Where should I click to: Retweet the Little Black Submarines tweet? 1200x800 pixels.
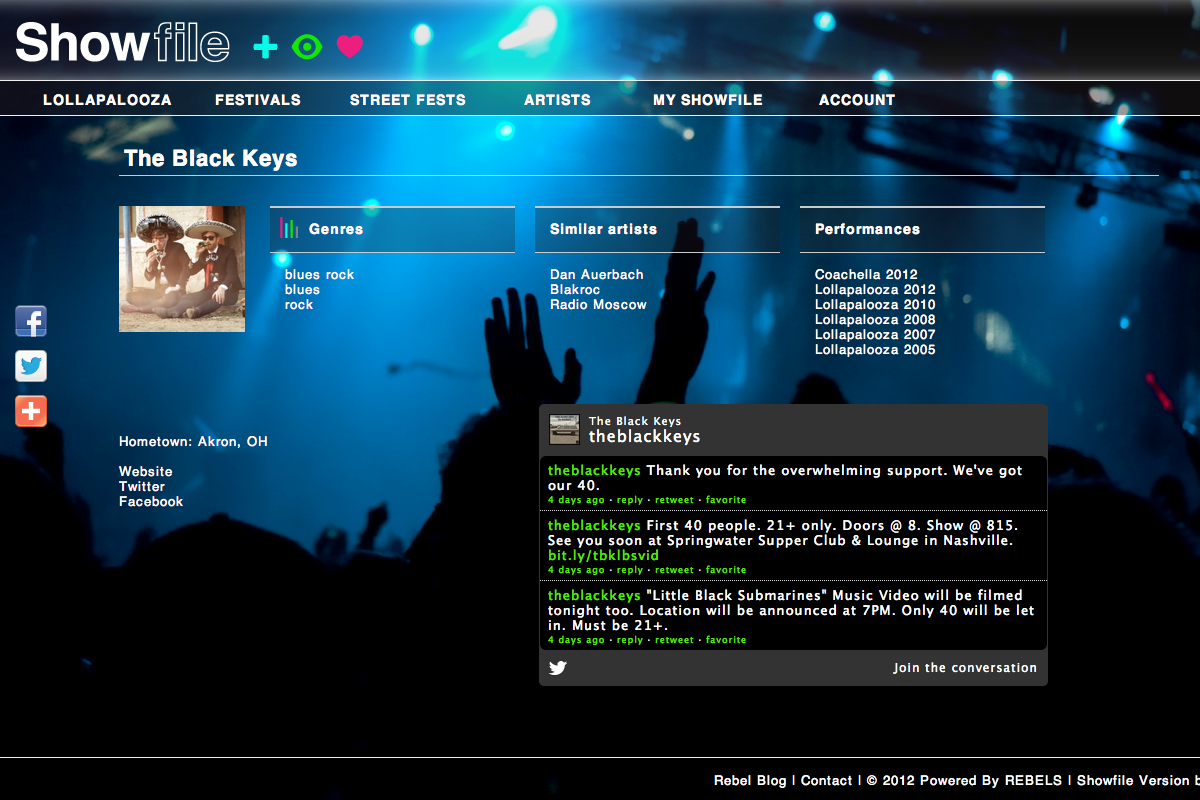[x=674, y=640]
